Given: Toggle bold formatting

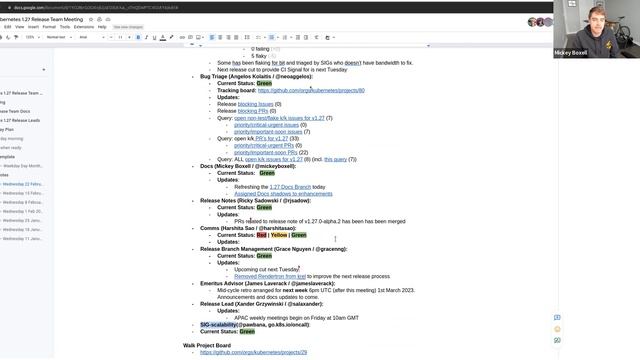Looking at the screenshot, I should click(x=138, y=37).
